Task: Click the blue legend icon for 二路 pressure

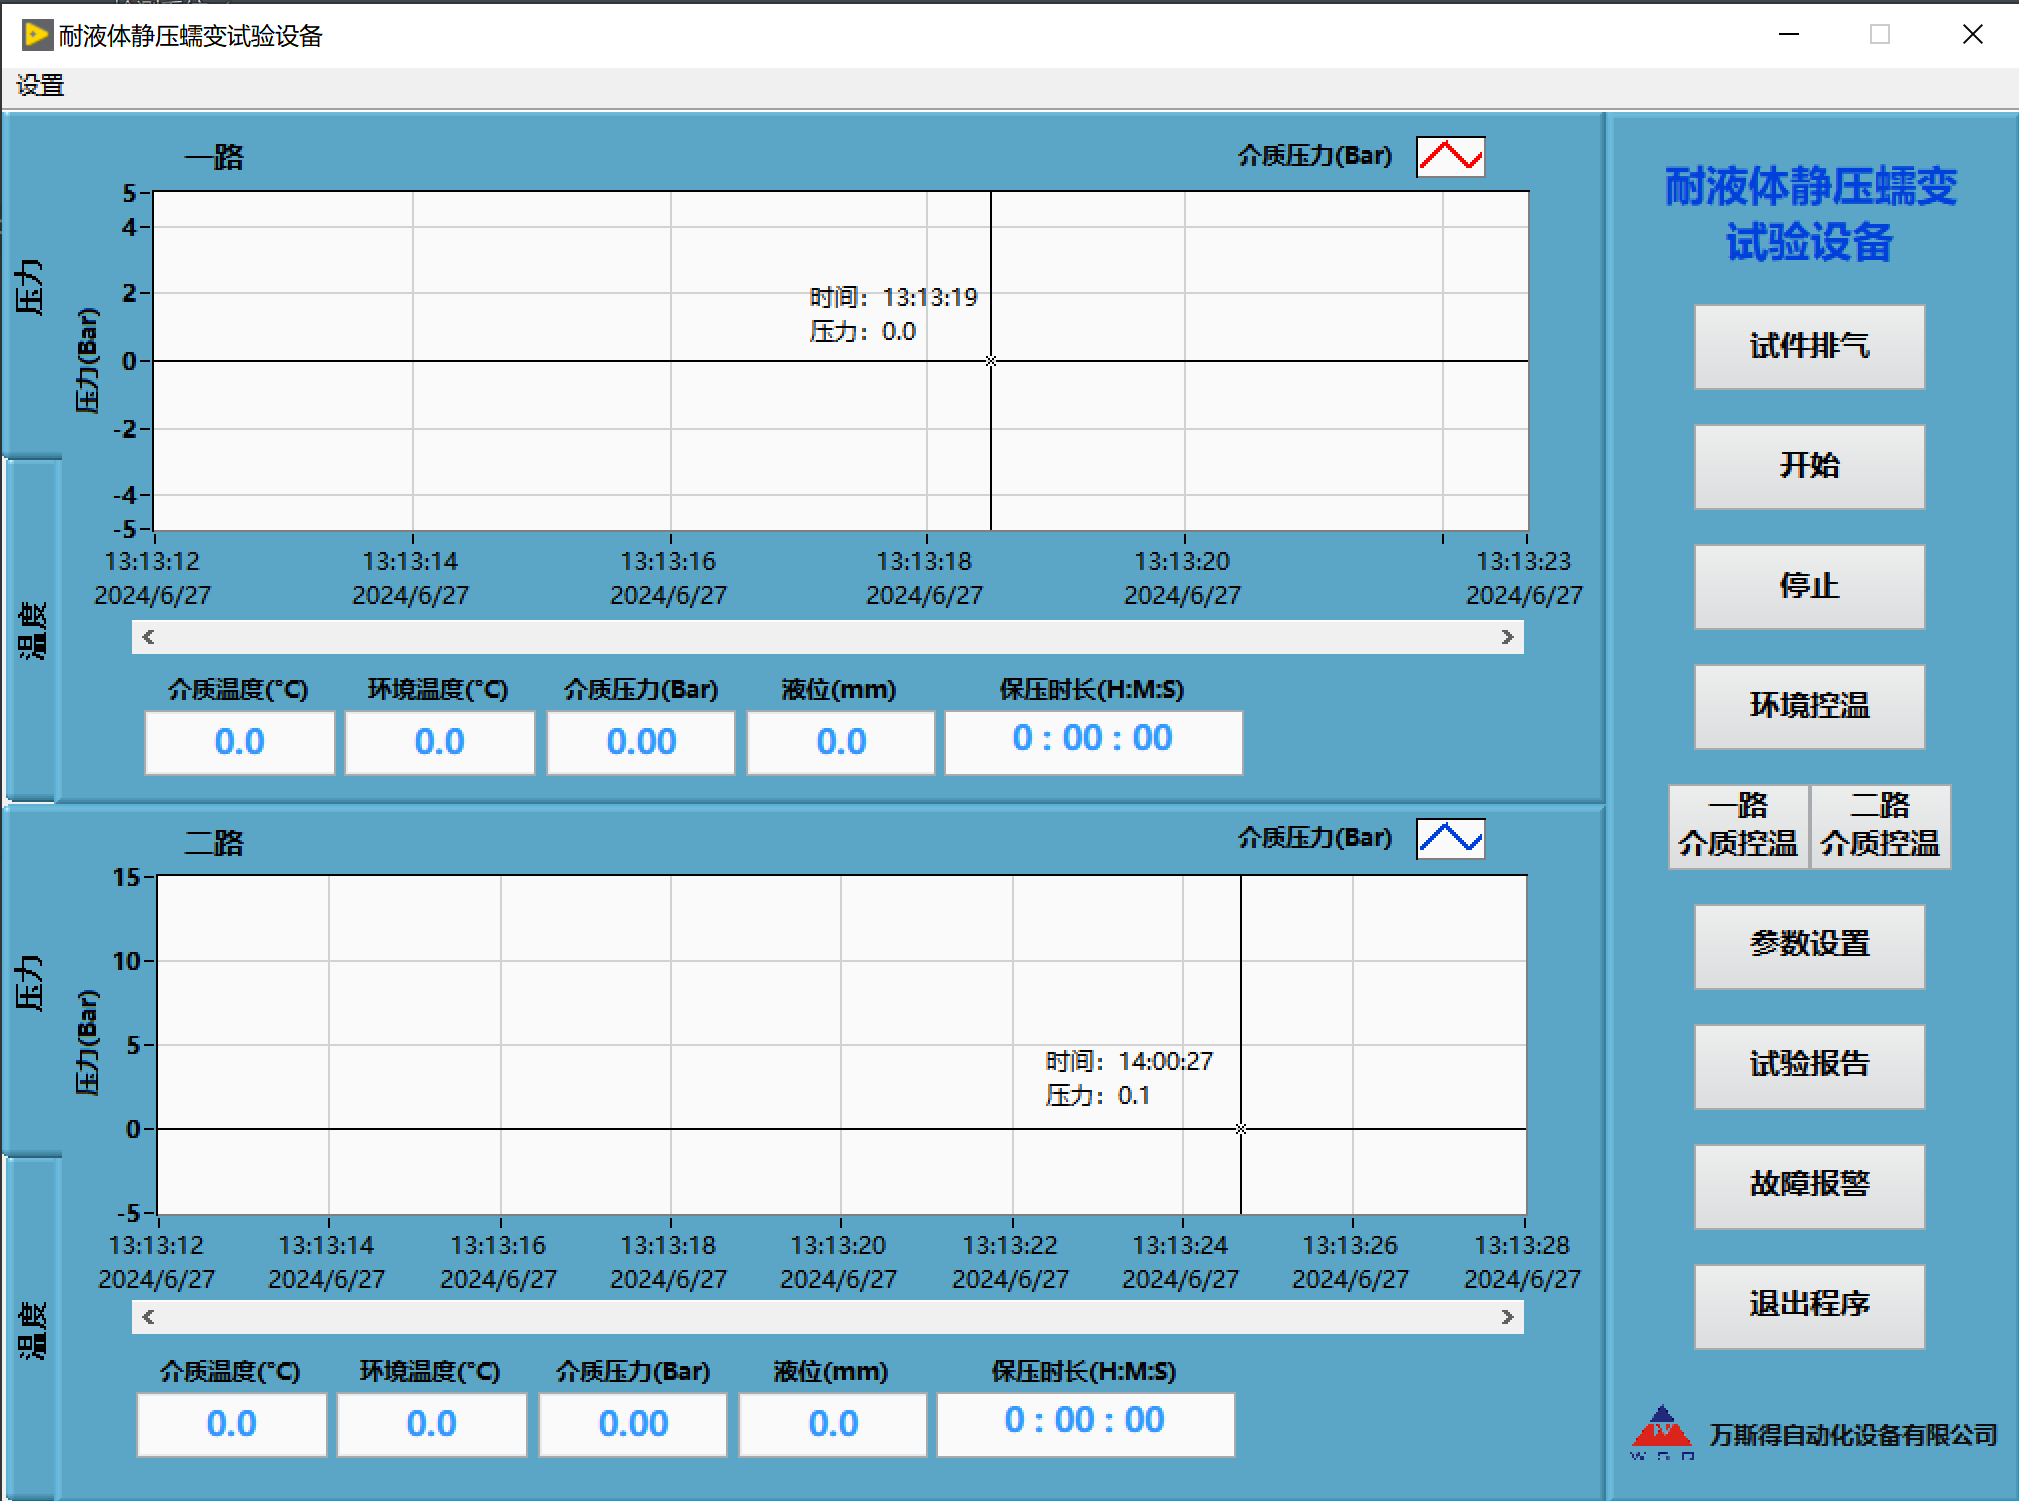Action: (x=1450, y=839)
